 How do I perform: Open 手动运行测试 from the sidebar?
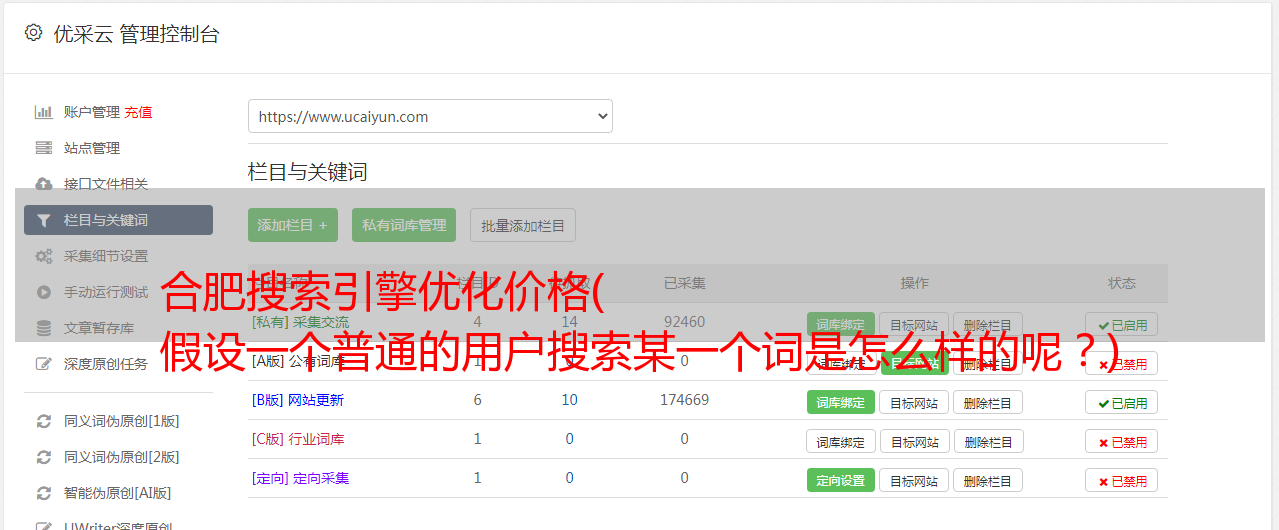(106, 292)
